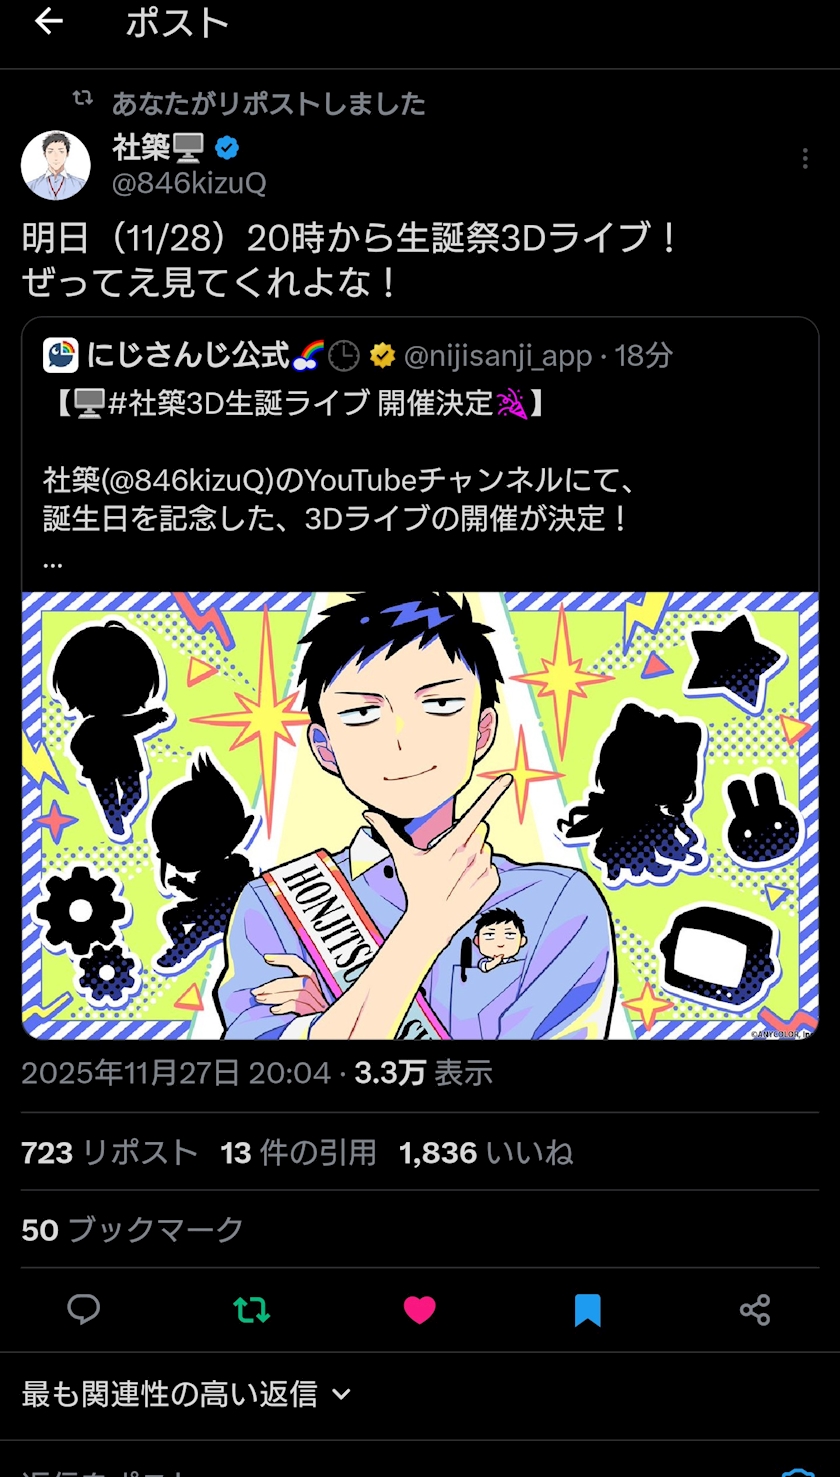
Task: View the 723 リポスト list
Action: tap(110, 1153)
